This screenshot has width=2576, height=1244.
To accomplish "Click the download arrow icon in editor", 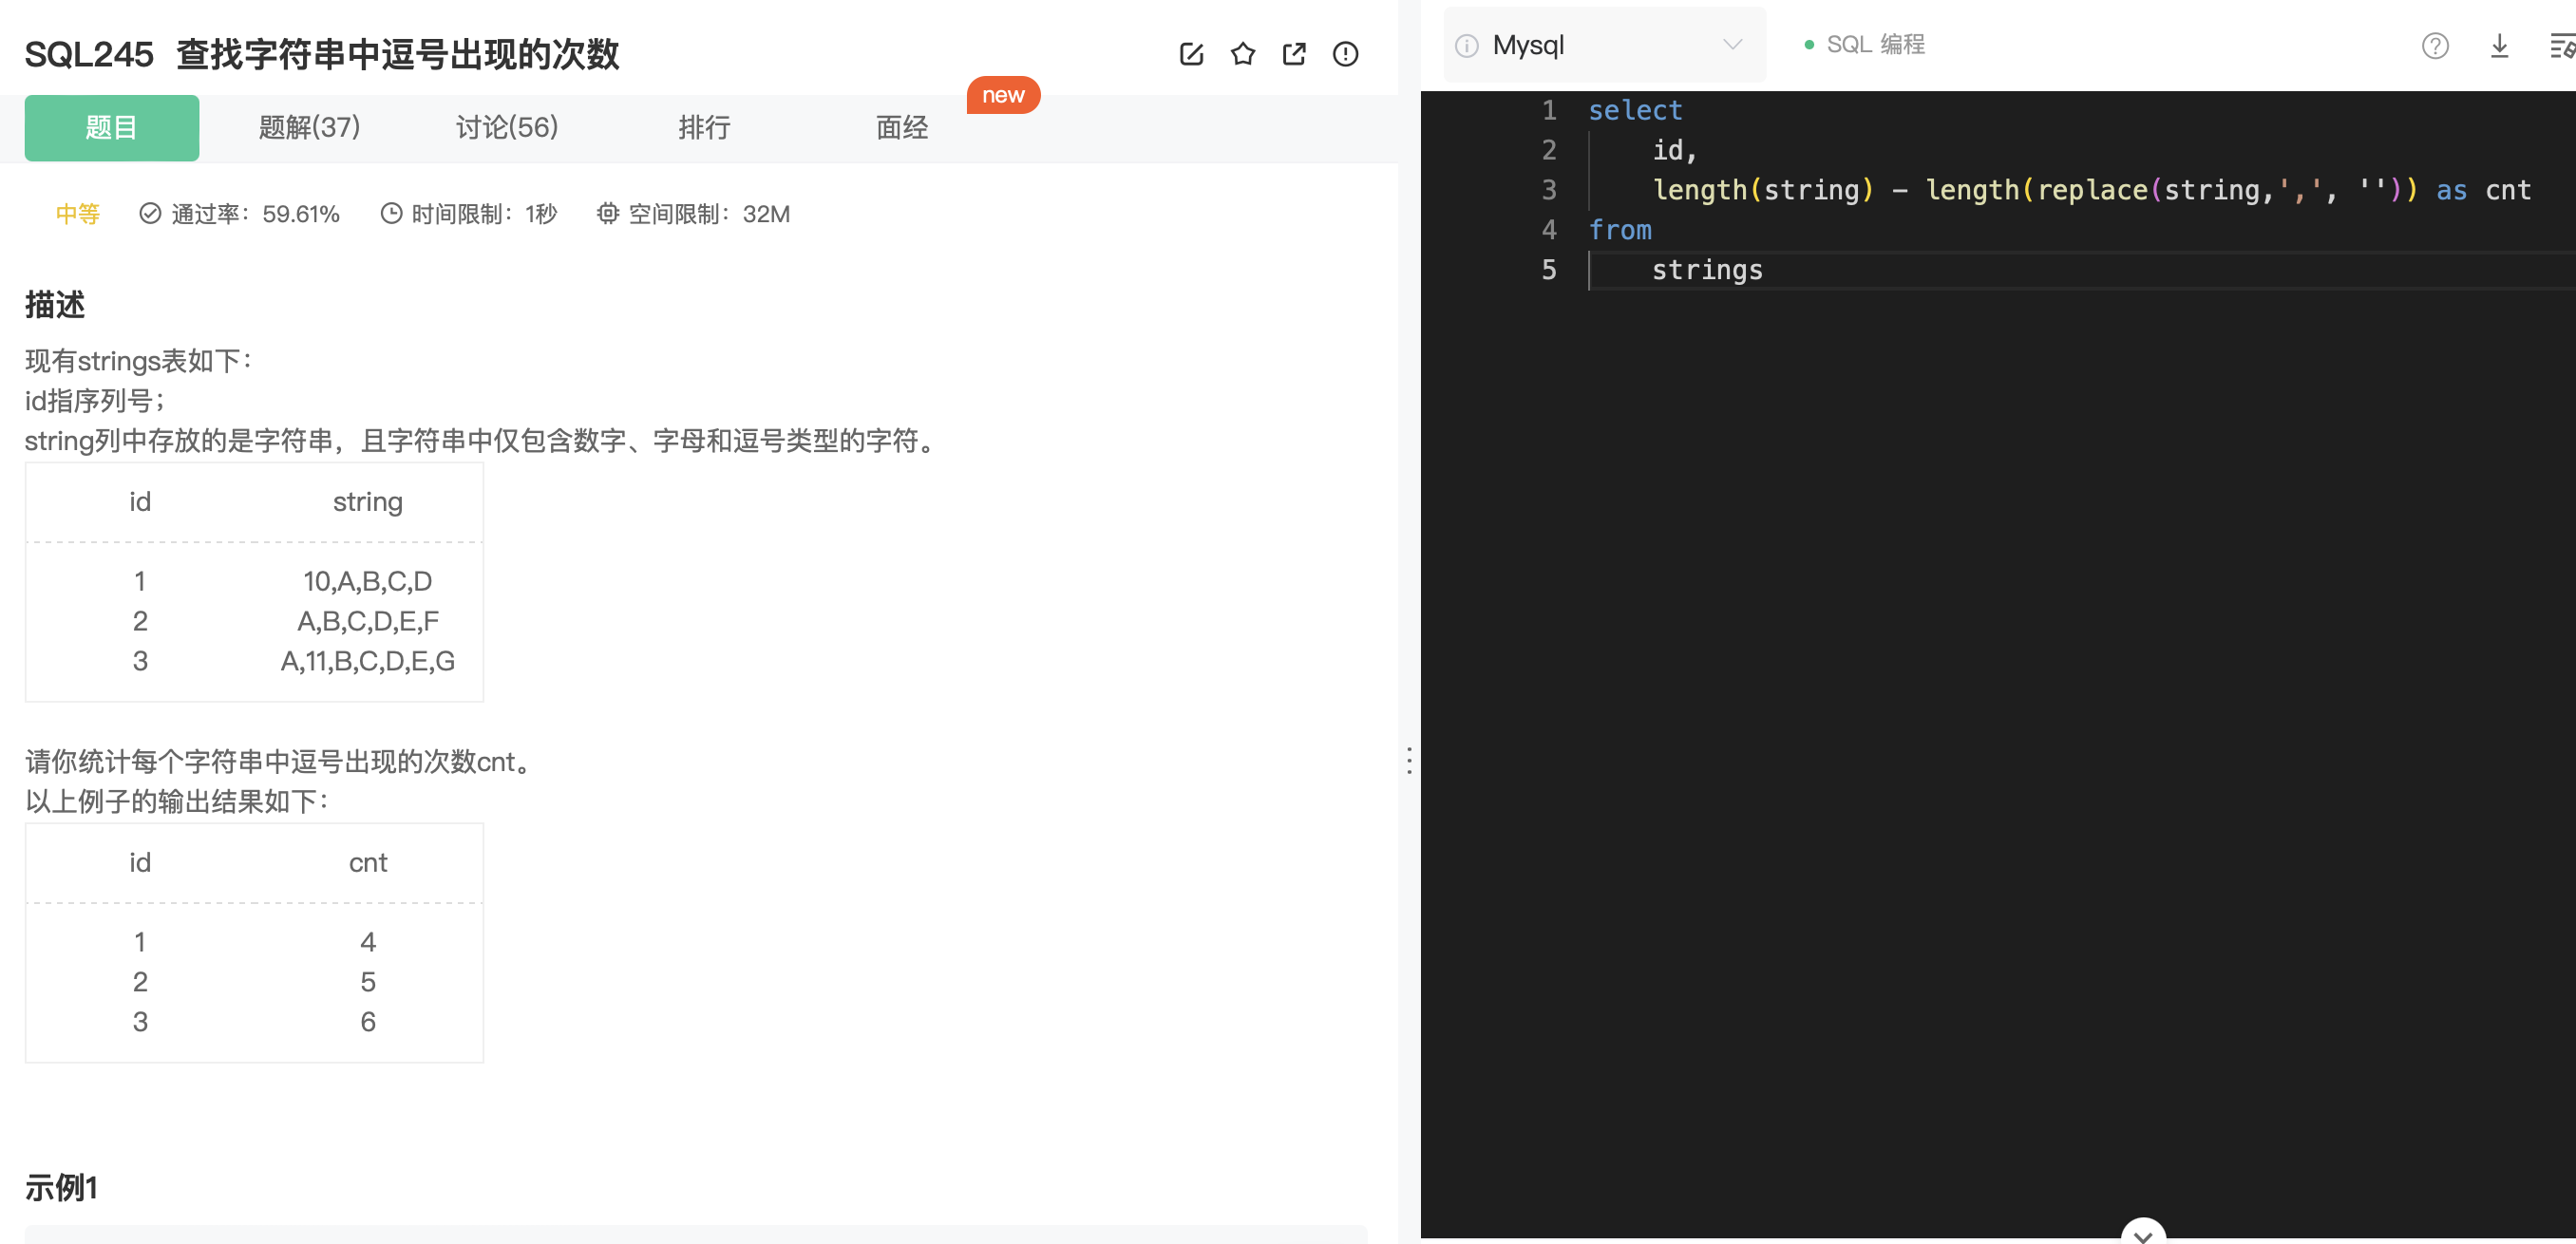I will tap(2499, 46).
